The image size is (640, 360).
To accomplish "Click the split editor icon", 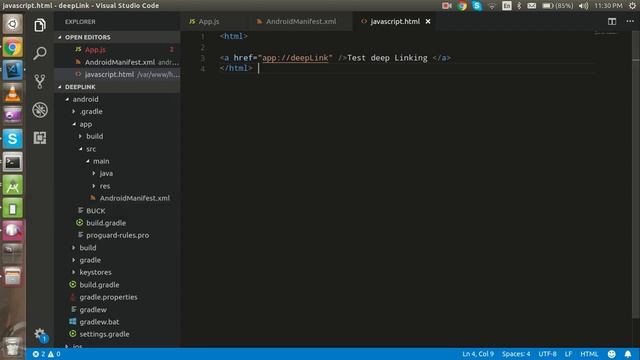I will tap(611, 22).
